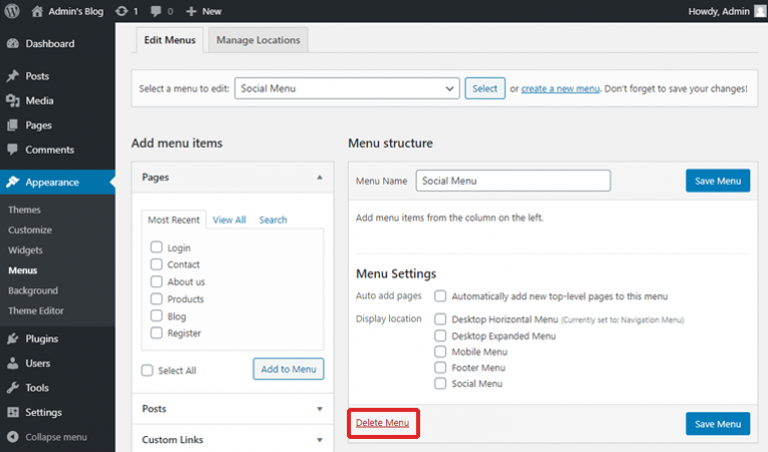Image resolution: width=768 pixels, height=452 pixels.
Task: Open the Tools wrench icon
Action: [12, 388]
